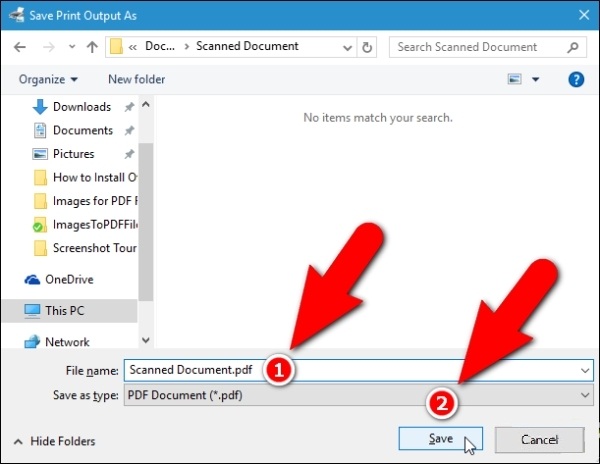Click the search magnifier icon
Viewport: 600px width, 464px height.
575,47
